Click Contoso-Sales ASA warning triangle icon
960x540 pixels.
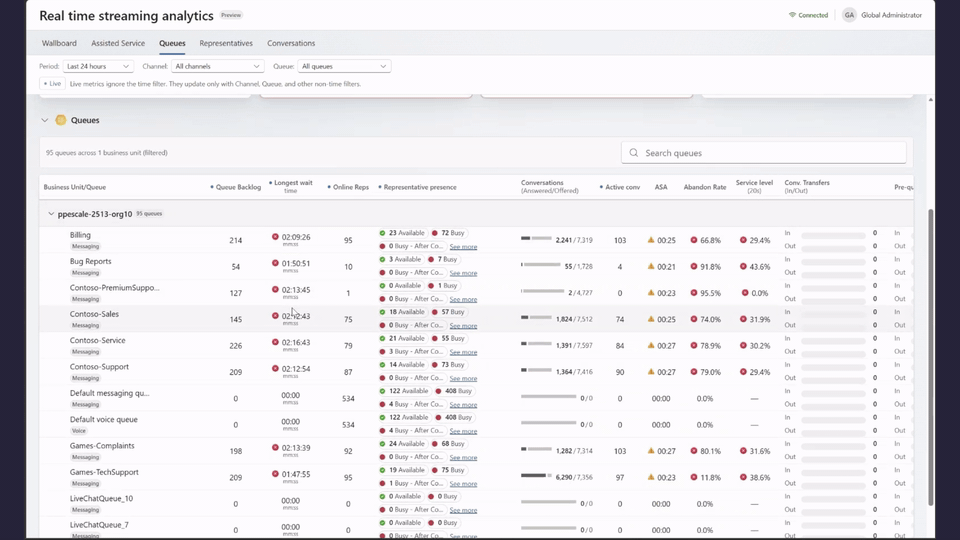tap(651, 319)
